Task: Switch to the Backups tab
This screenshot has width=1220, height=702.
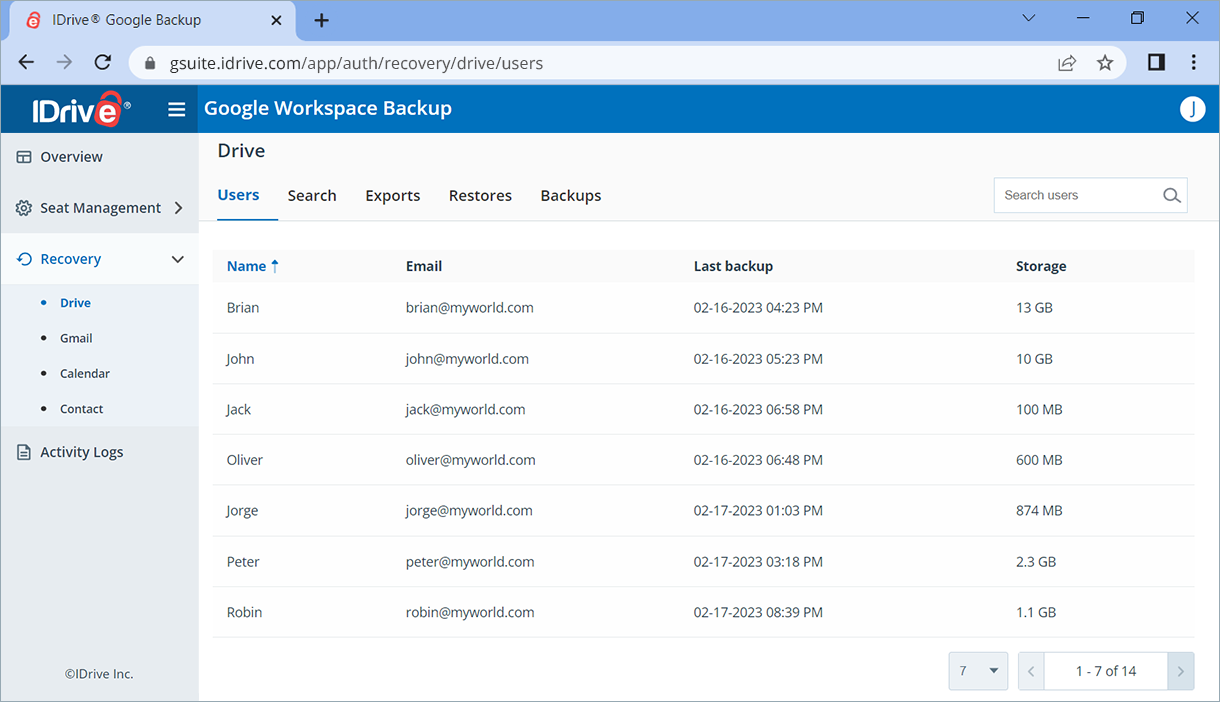Action: pos(571,196)
